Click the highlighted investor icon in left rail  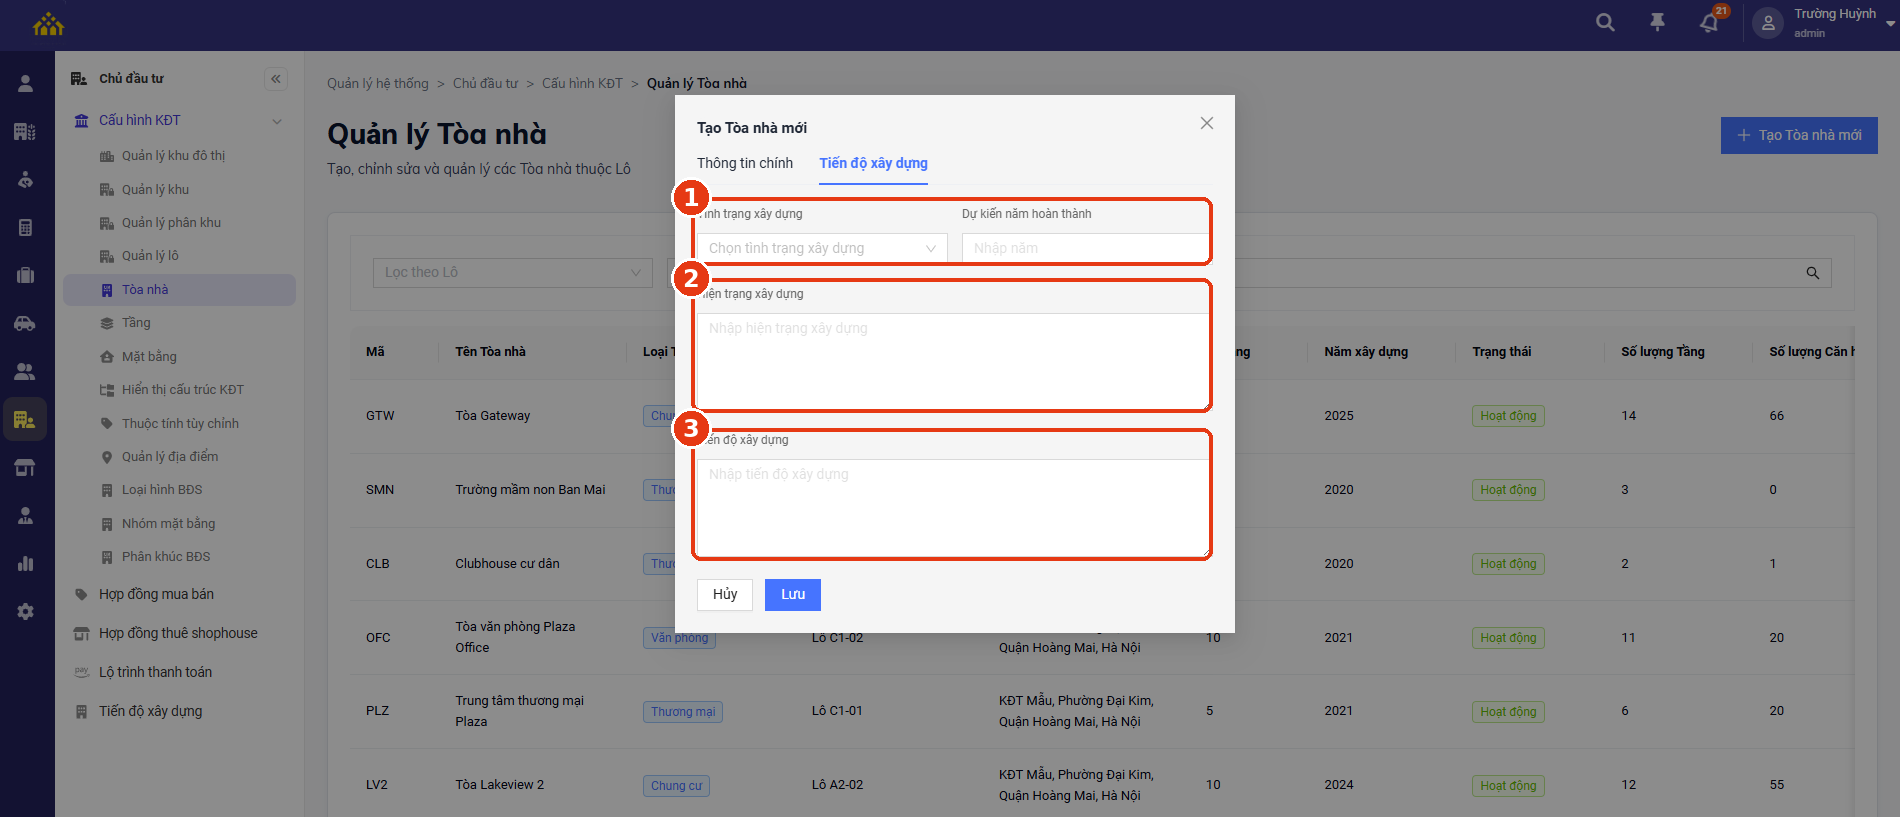[x=25, y=419]
